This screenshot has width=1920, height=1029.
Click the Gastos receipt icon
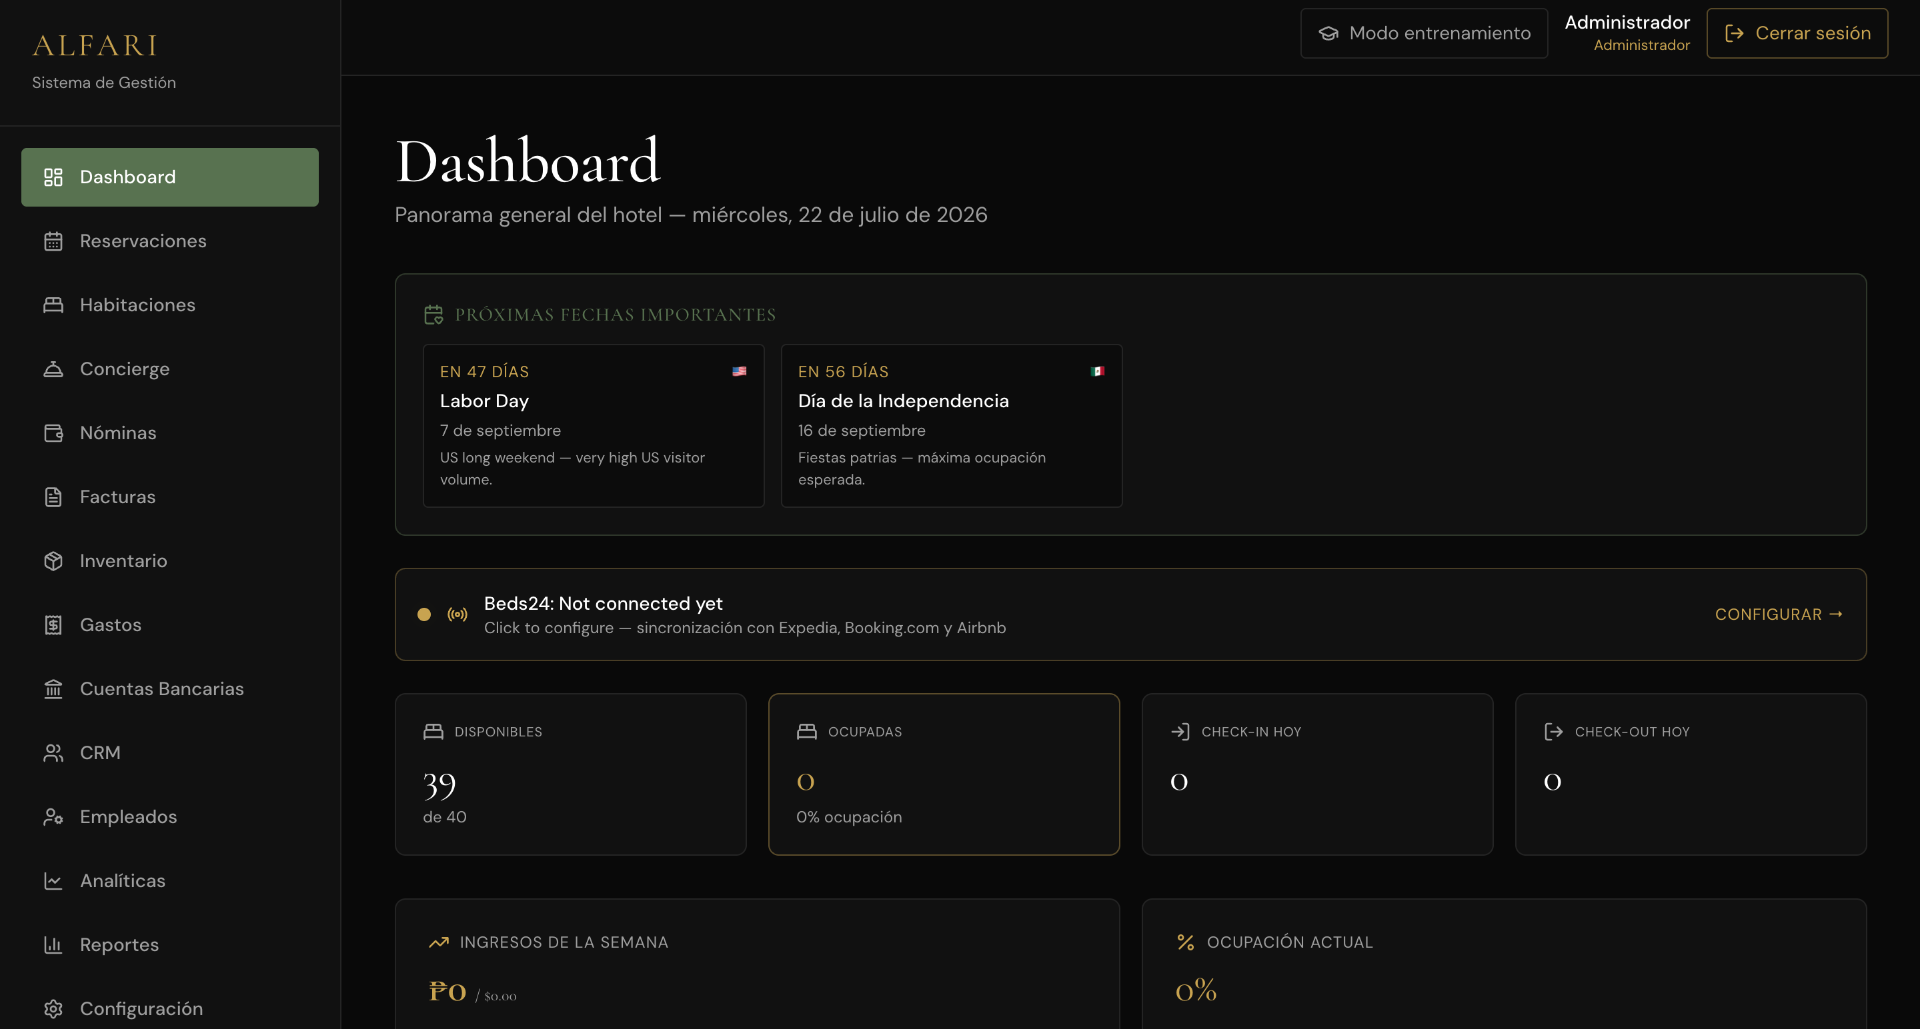pos(53,625)
